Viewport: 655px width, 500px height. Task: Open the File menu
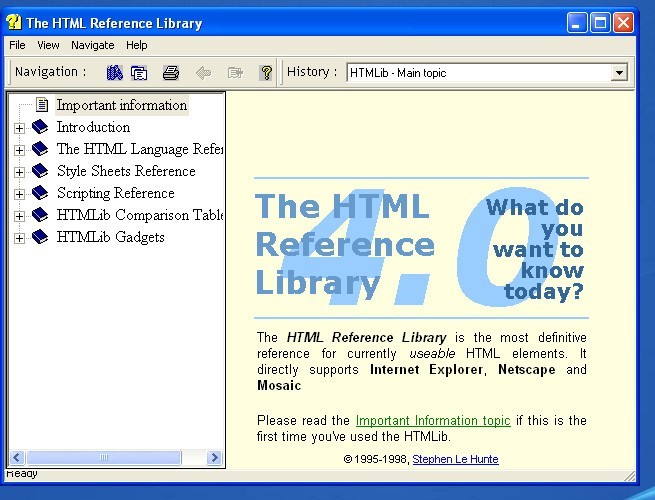(x=18, y=45)
